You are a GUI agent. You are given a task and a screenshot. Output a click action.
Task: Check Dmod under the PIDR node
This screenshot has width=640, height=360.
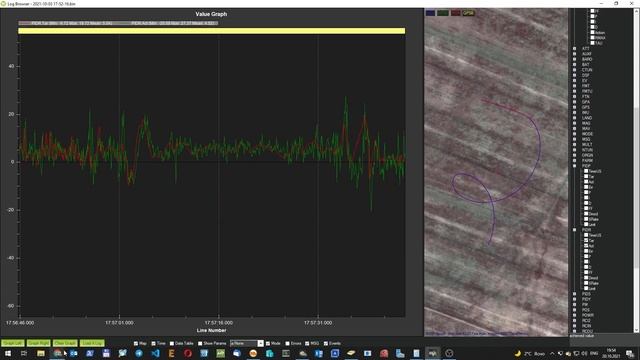(x=586, y=278)
